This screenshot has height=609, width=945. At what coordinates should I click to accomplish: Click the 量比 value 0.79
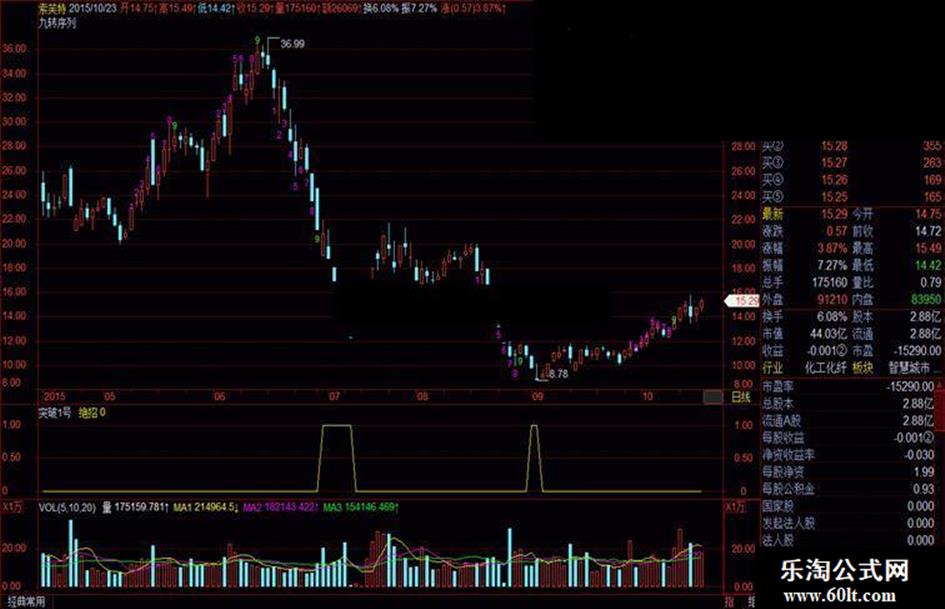pyautogui.click(x=931, y=282)
